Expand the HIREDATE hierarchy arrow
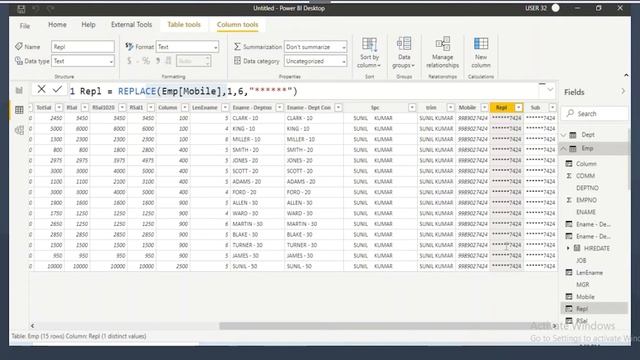This screenshot has width=640, height=360. point(568,248)
